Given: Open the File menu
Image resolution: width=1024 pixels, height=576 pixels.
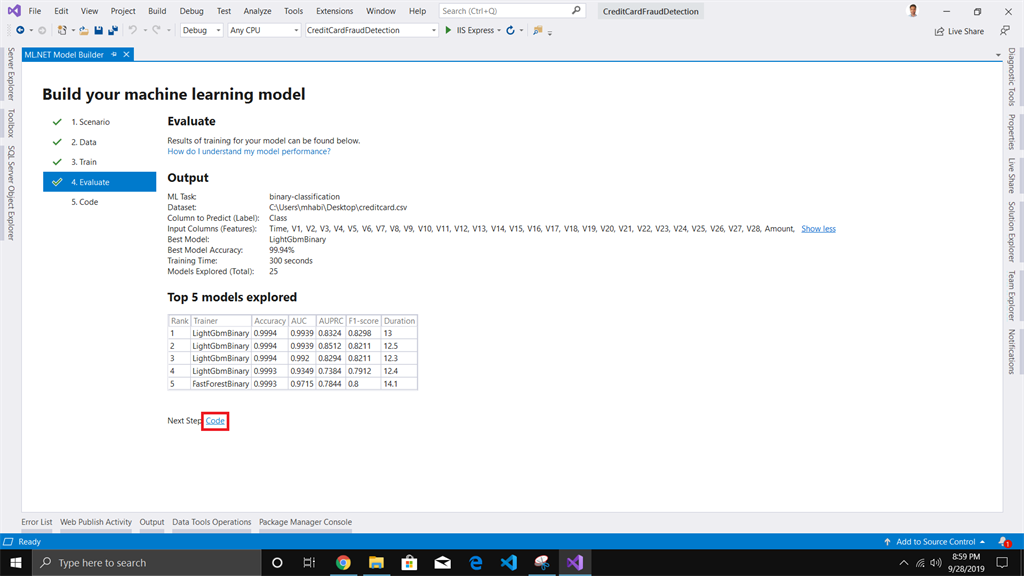Looking at the screenshot, I should (x=35, y=11).
